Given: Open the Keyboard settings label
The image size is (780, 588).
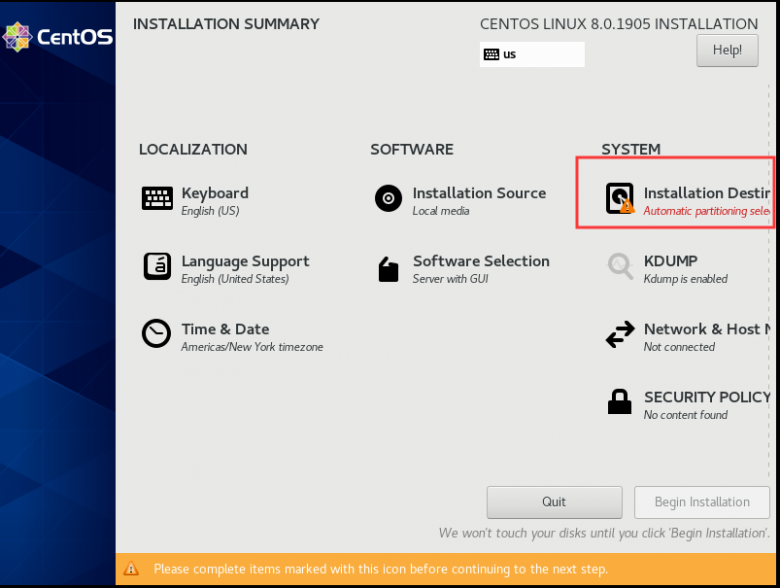Looking at the screenshot, I should [215, 193].
